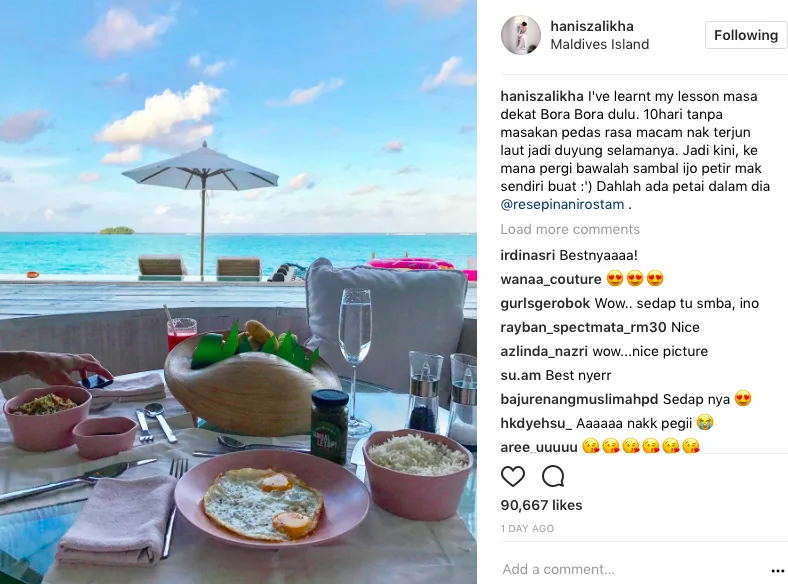Viewport: 788px width, 584px height.
Task: View the 90,667 likes list
Action: [541, 505]
